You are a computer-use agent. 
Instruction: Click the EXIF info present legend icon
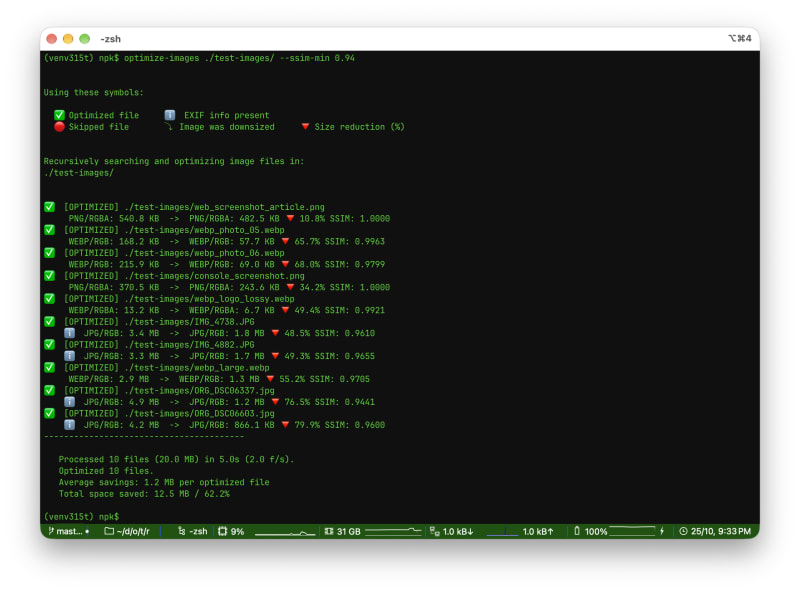point(170,115)
